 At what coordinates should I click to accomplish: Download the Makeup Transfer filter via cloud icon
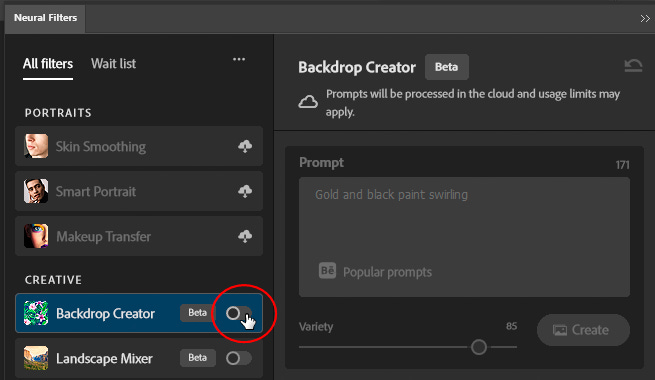(245, 236)
